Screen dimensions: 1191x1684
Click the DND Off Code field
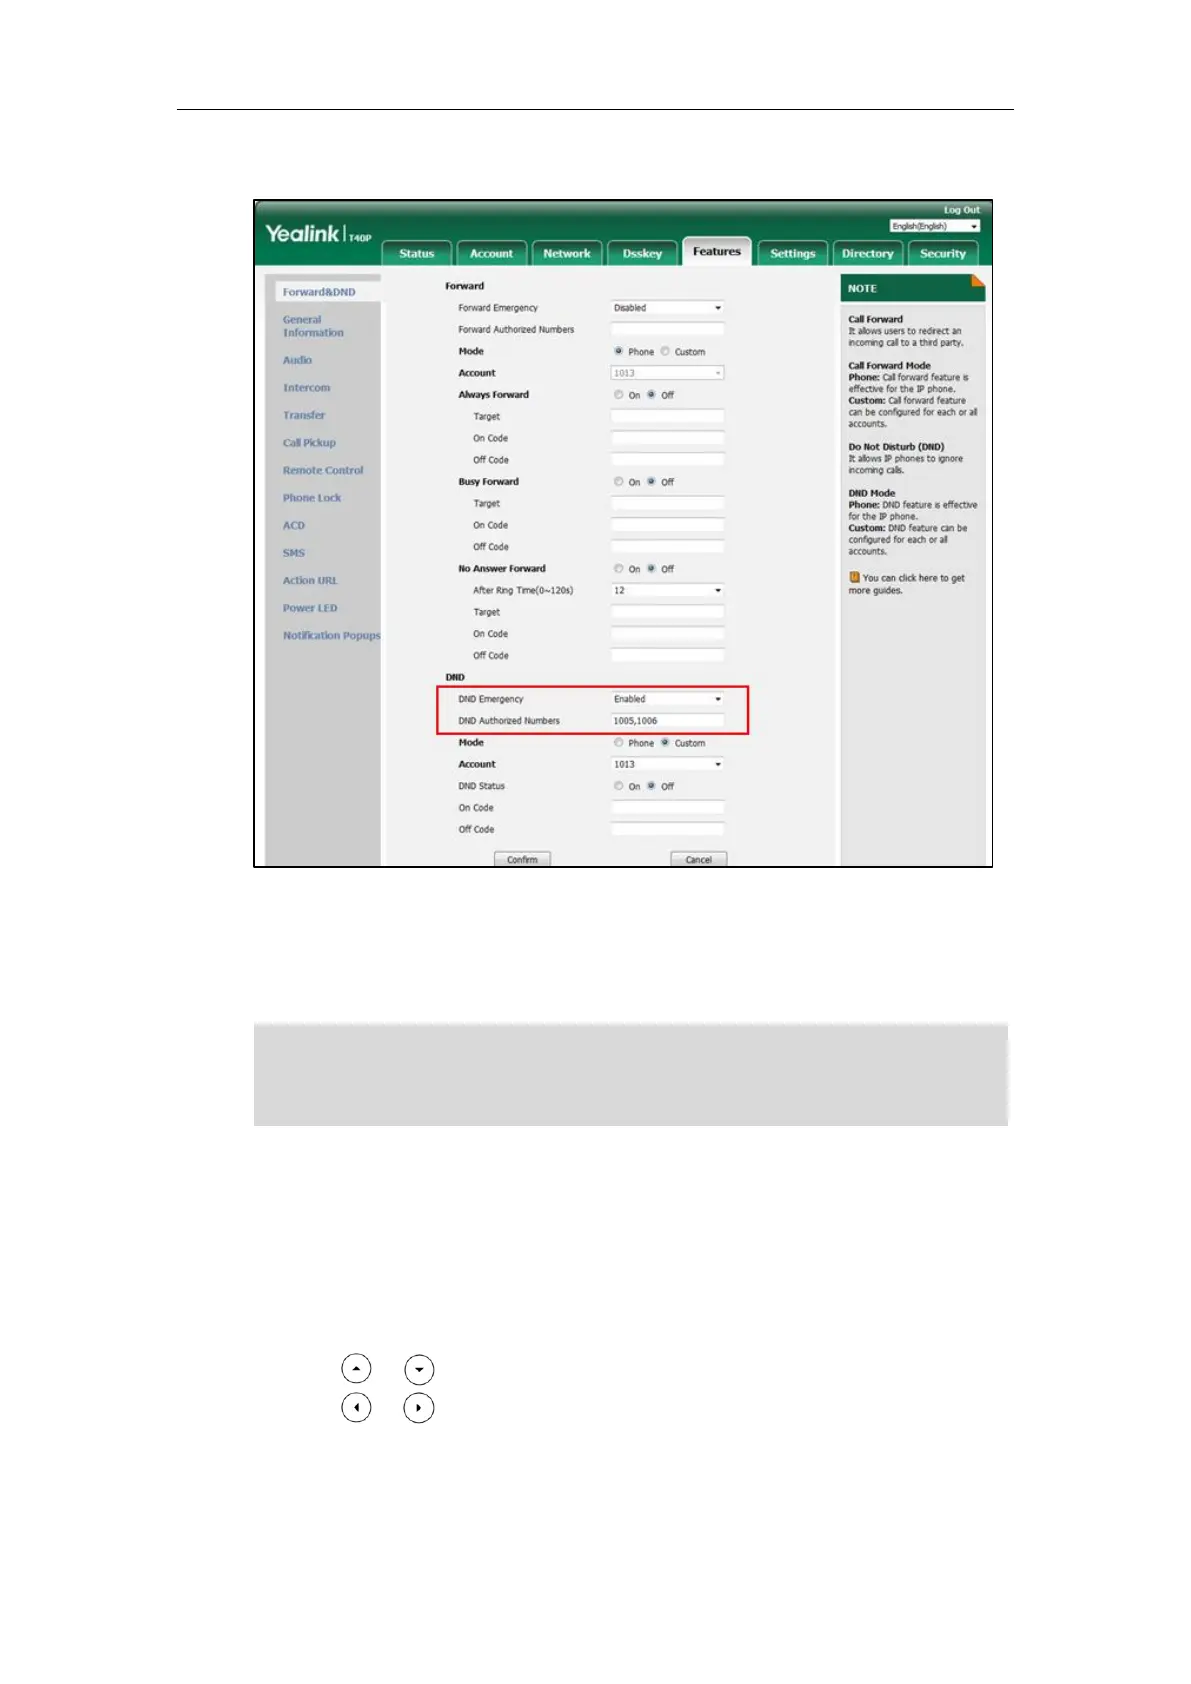[x=667, y=830]
